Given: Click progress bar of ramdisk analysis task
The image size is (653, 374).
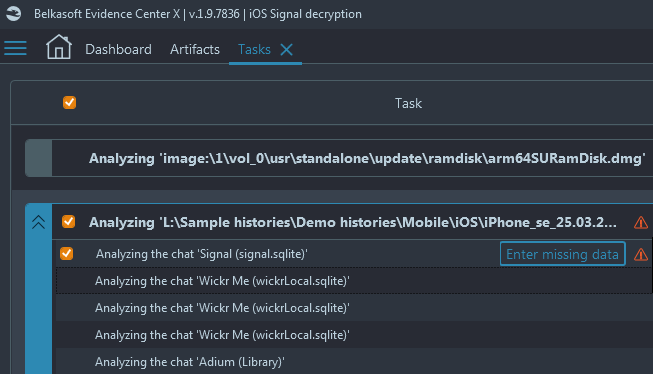Looking at the screenshot, I should click(38, 158).
